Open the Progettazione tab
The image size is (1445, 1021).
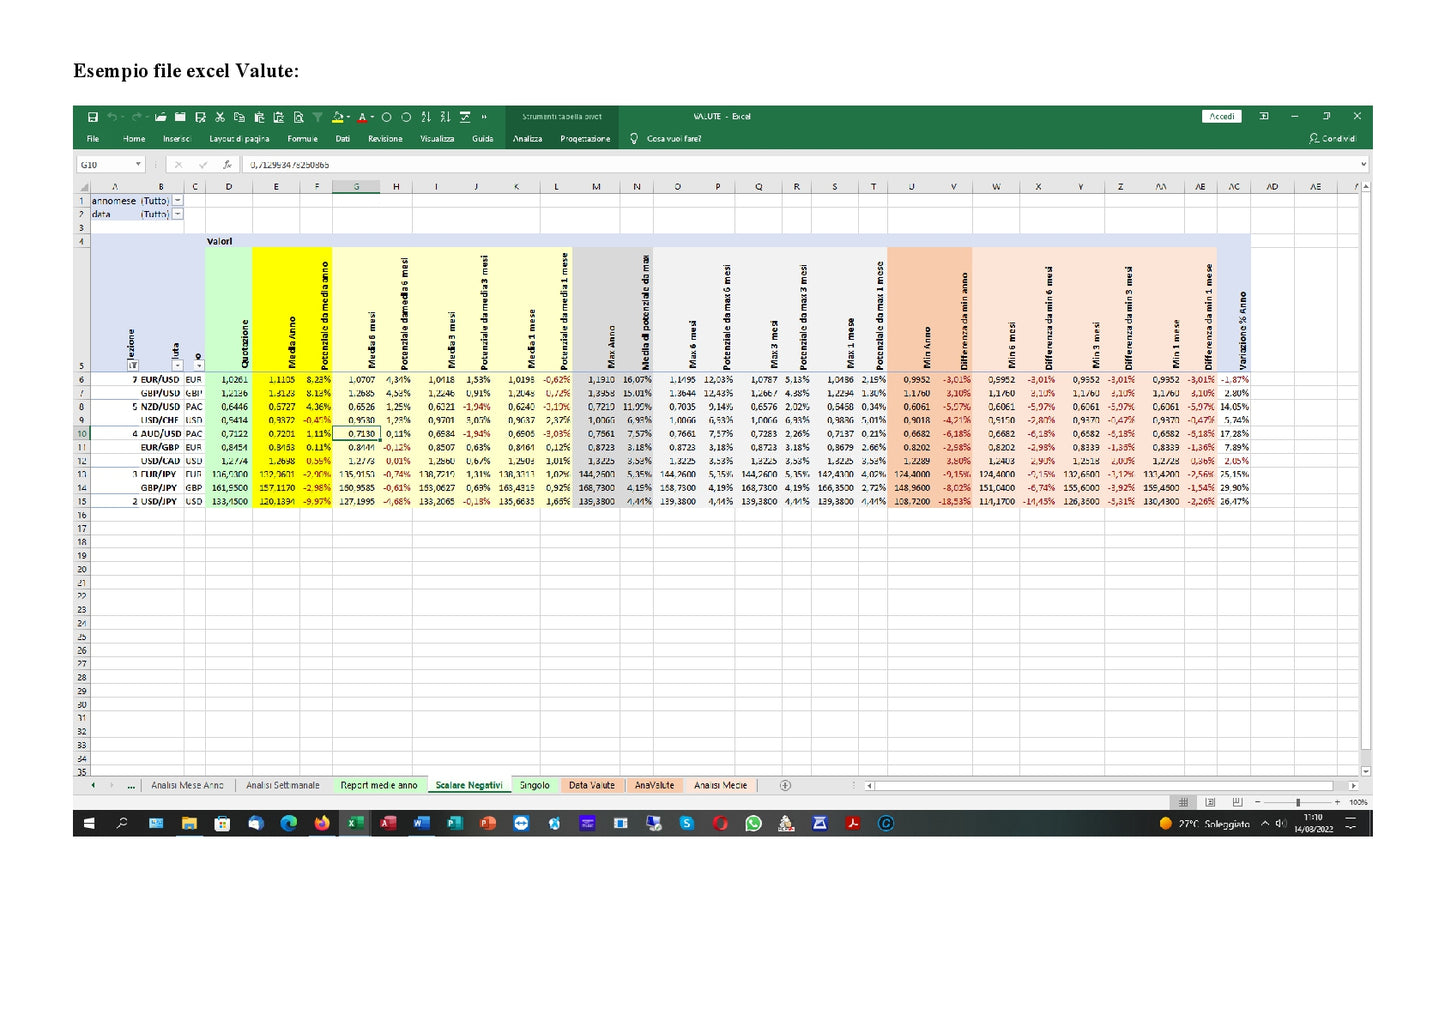585,139
